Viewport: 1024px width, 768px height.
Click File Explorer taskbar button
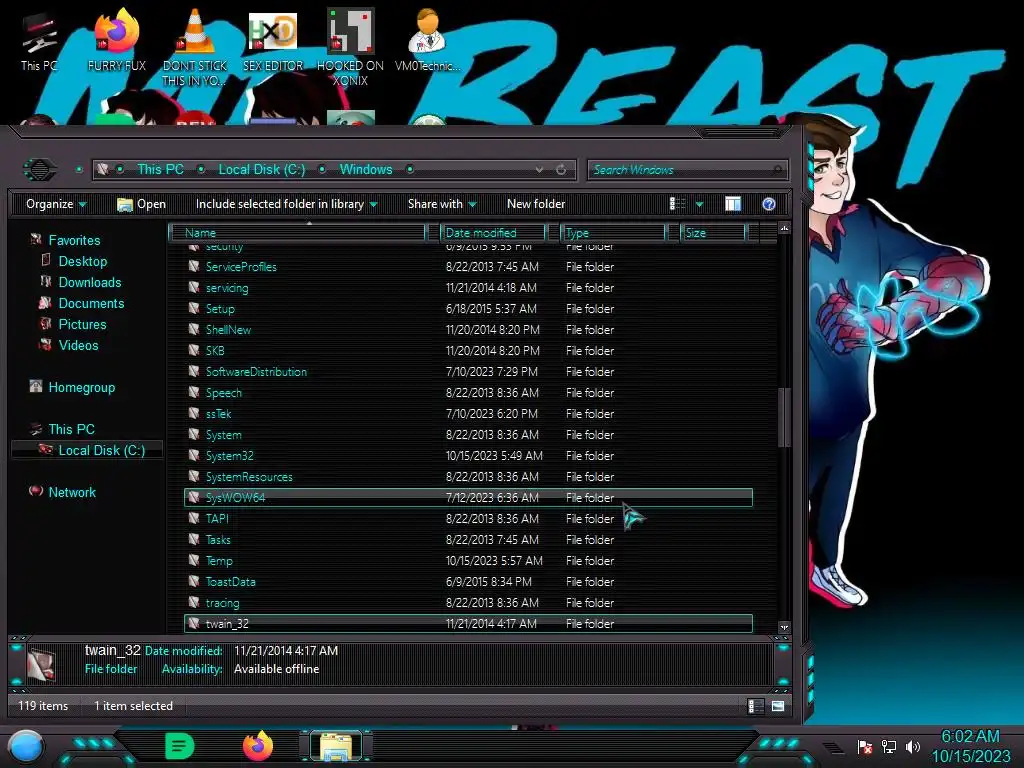(x=336, y=746)
